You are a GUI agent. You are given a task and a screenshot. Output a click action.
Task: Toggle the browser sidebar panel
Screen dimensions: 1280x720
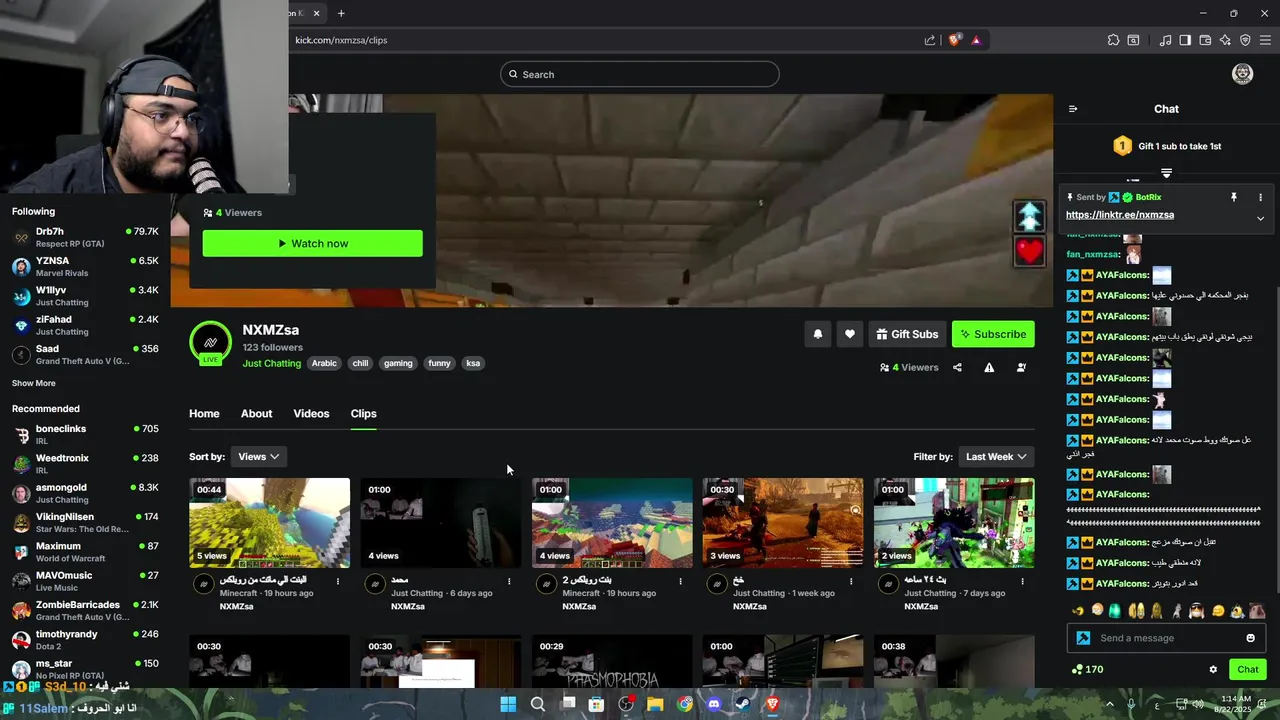(1185, 40)
